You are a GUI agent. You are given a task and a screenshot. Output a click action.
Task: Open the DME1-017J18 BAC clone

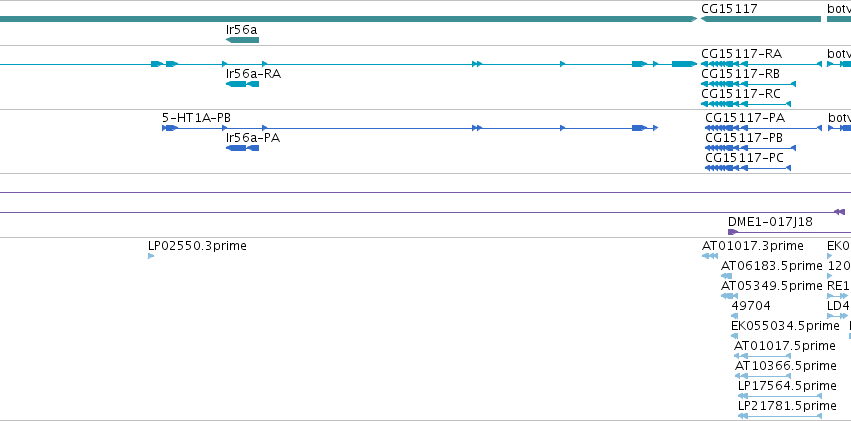click(789, 232)
